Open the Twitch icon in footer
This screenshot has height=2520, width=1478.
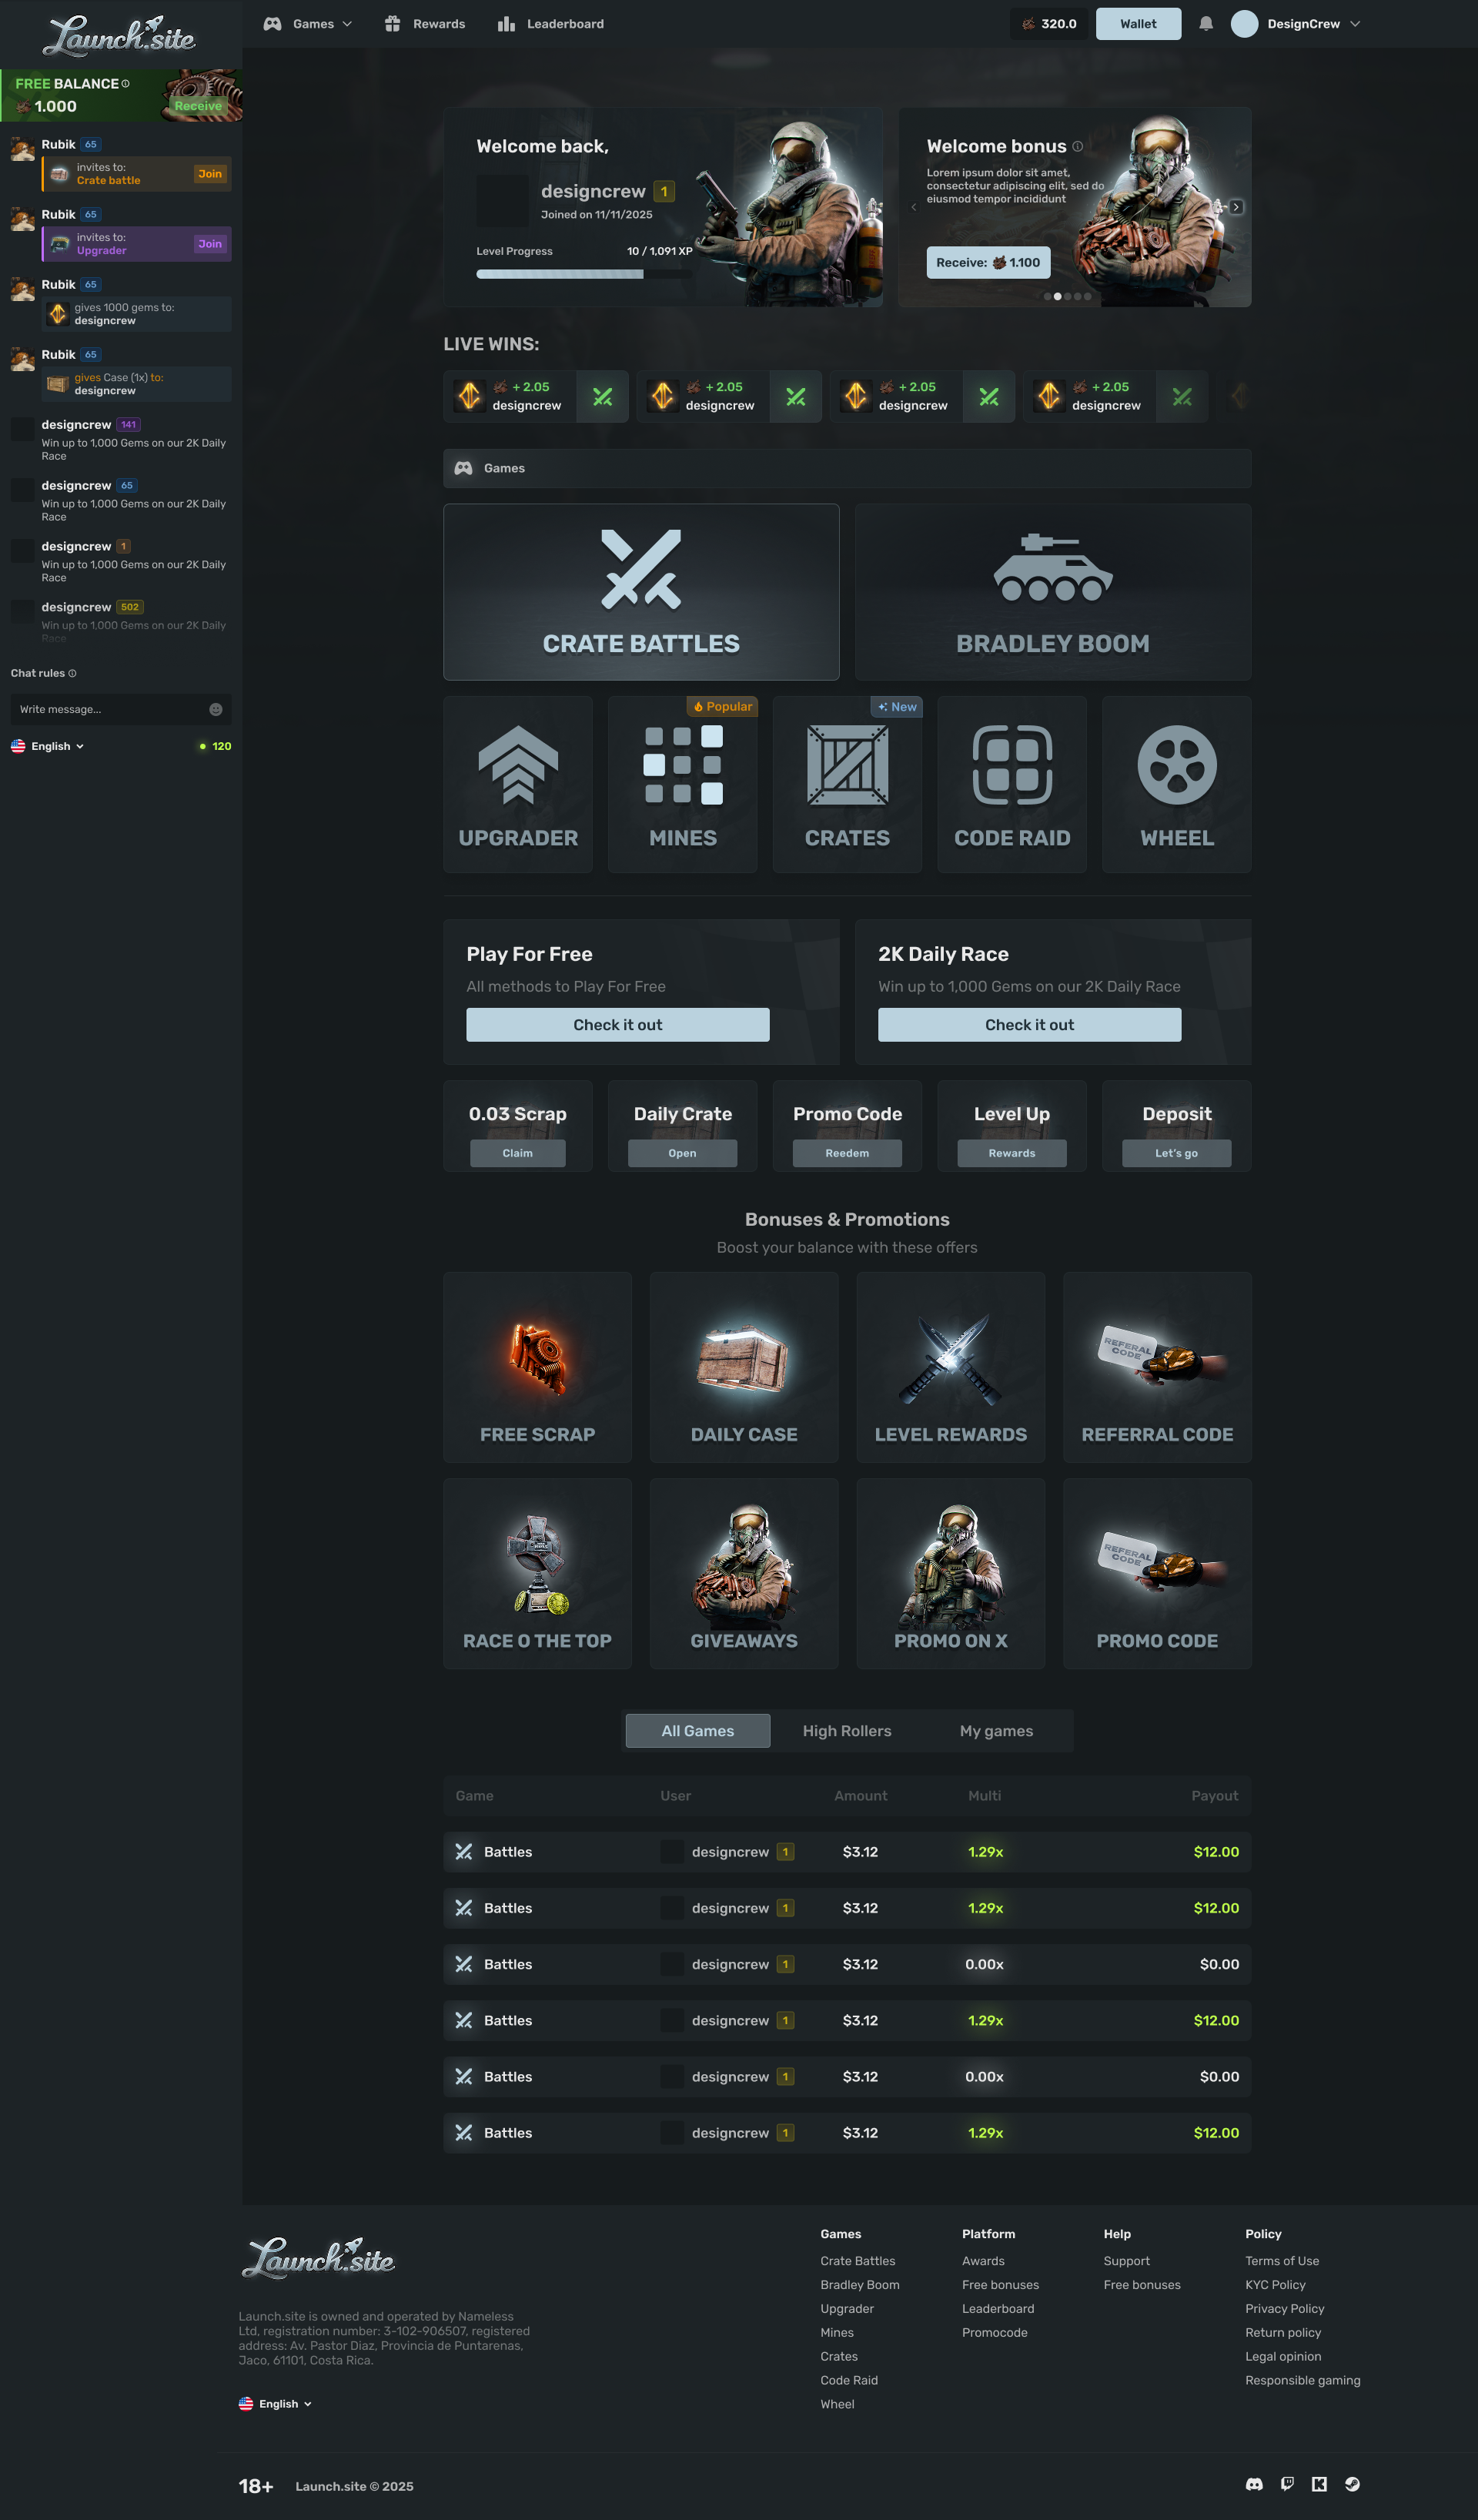tap(1287, 2485)
